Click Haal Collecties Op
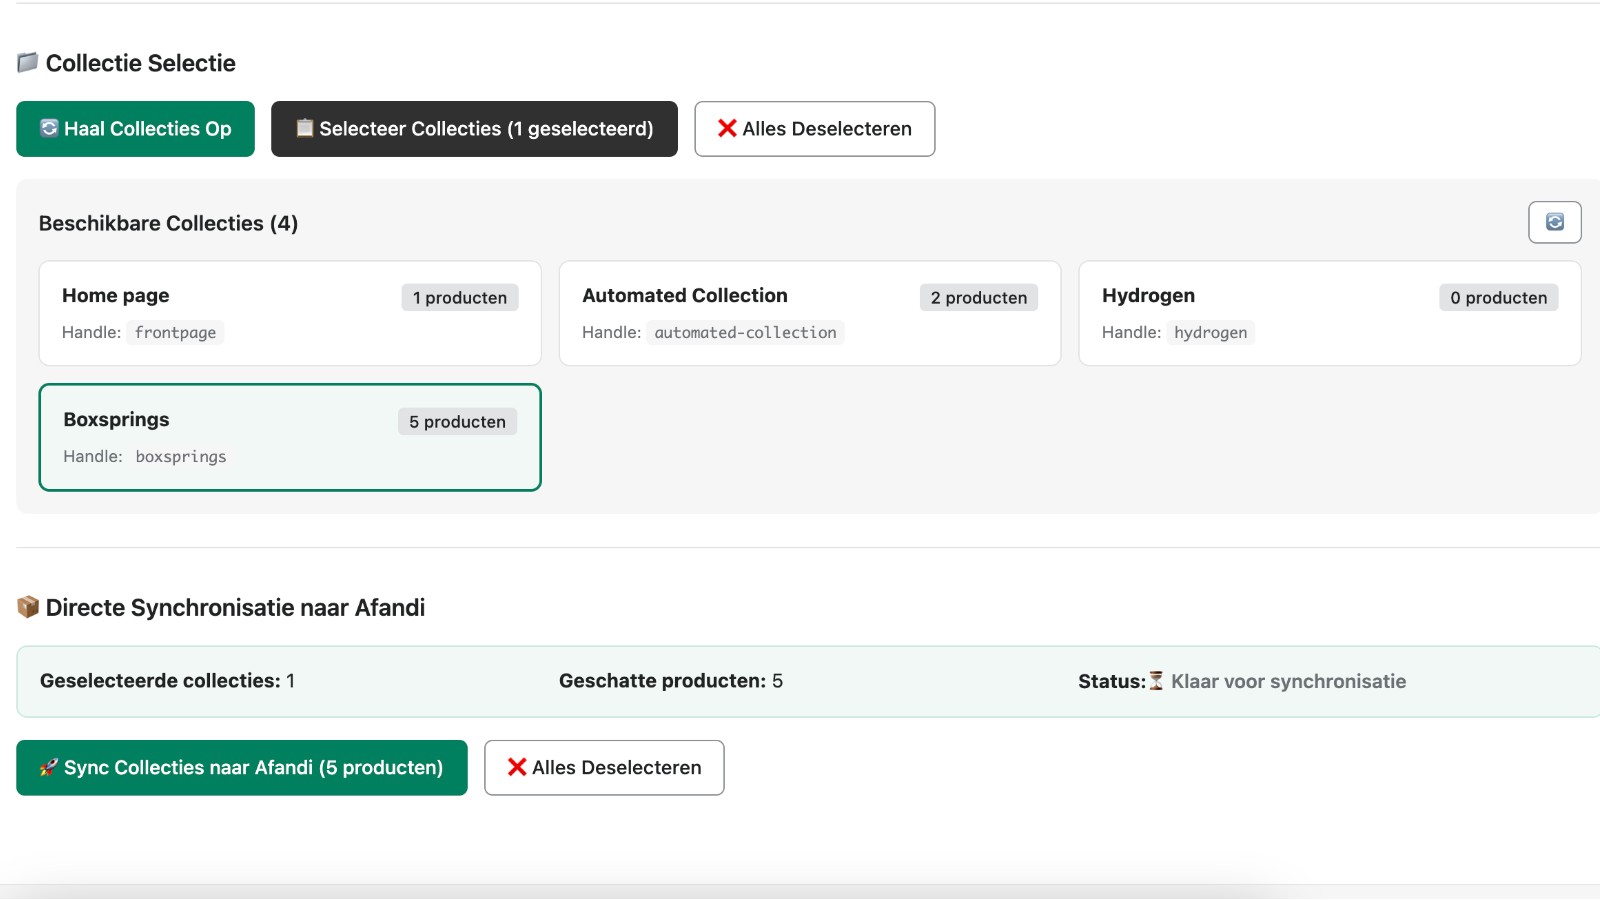This screenshot has height=900, width=1600. (135, 128)
